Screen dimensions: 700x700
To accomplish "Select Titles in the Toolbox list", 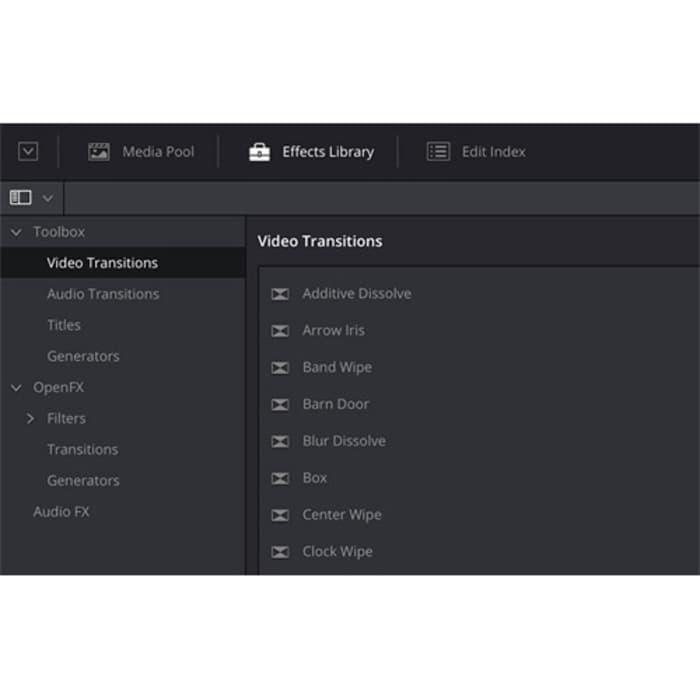I will click(x=64, y=325).
